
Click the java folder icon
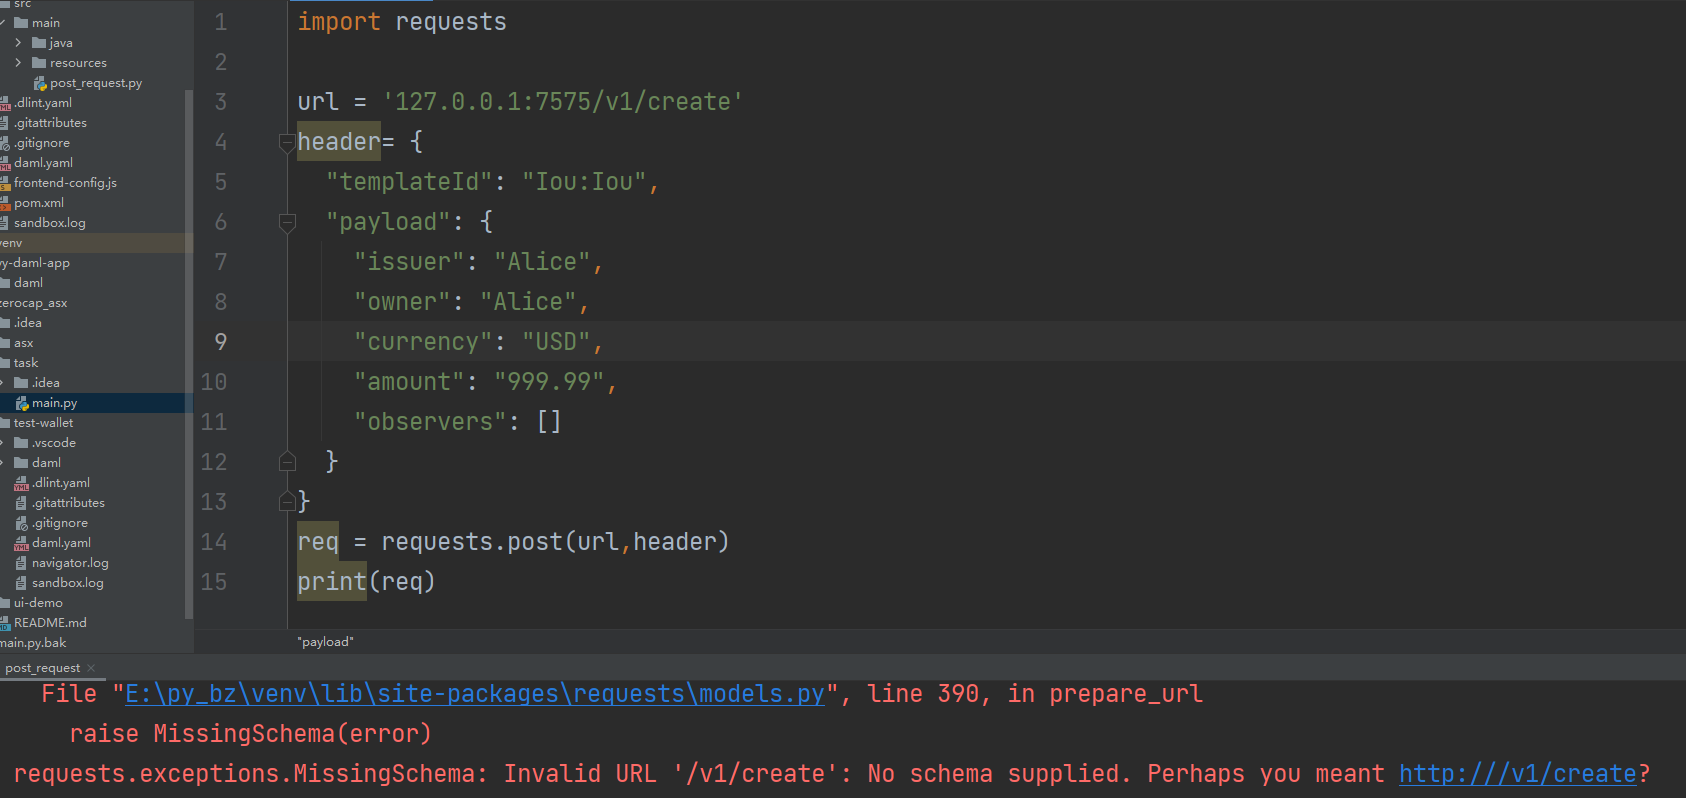[39, 43]
